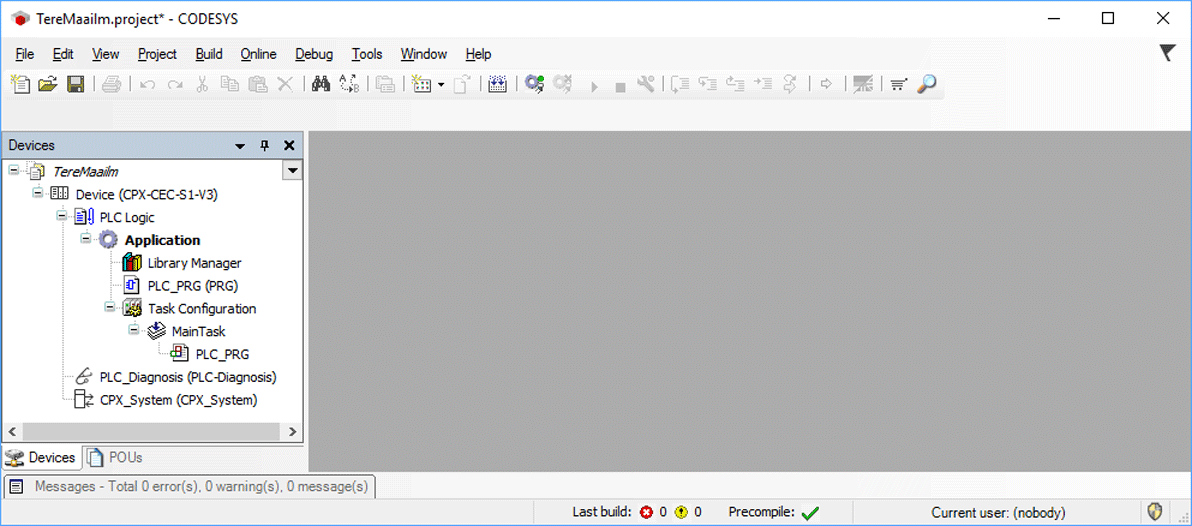Open the Devices panel position menu arrow
The width and height of the screenshot is (1192, 526).
240,145
